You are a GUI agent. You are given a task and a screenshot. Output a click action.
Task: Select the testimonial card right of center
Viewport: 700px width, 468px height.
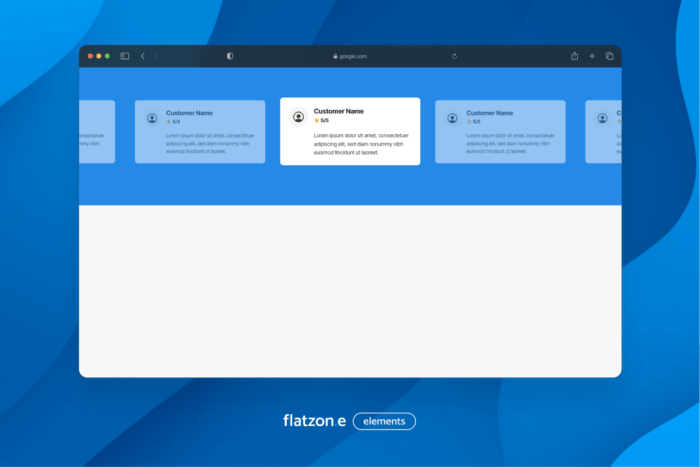500,131
